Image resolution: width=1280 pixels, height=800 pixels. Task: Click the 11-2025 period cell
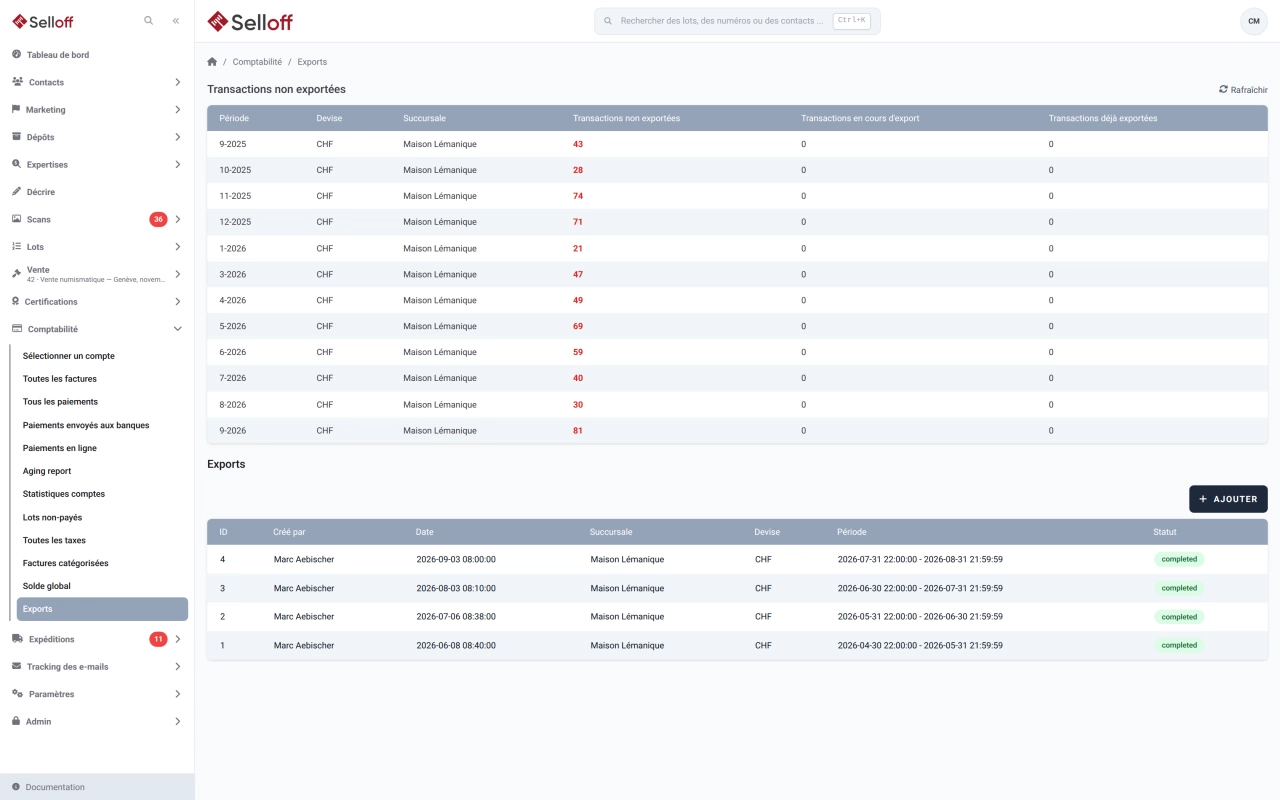[235, 196]
